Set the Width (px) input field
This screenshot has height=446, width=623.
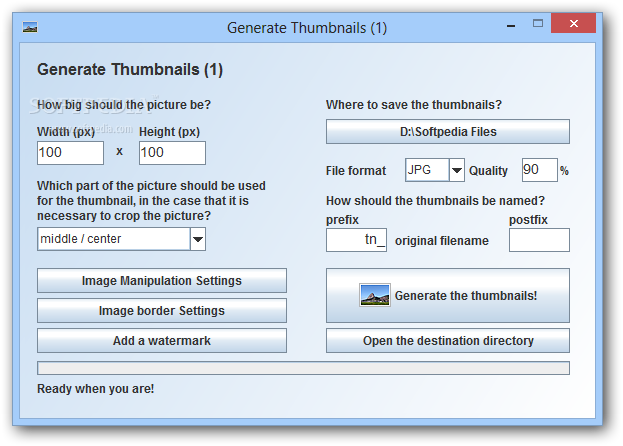(x=70, y=153)
